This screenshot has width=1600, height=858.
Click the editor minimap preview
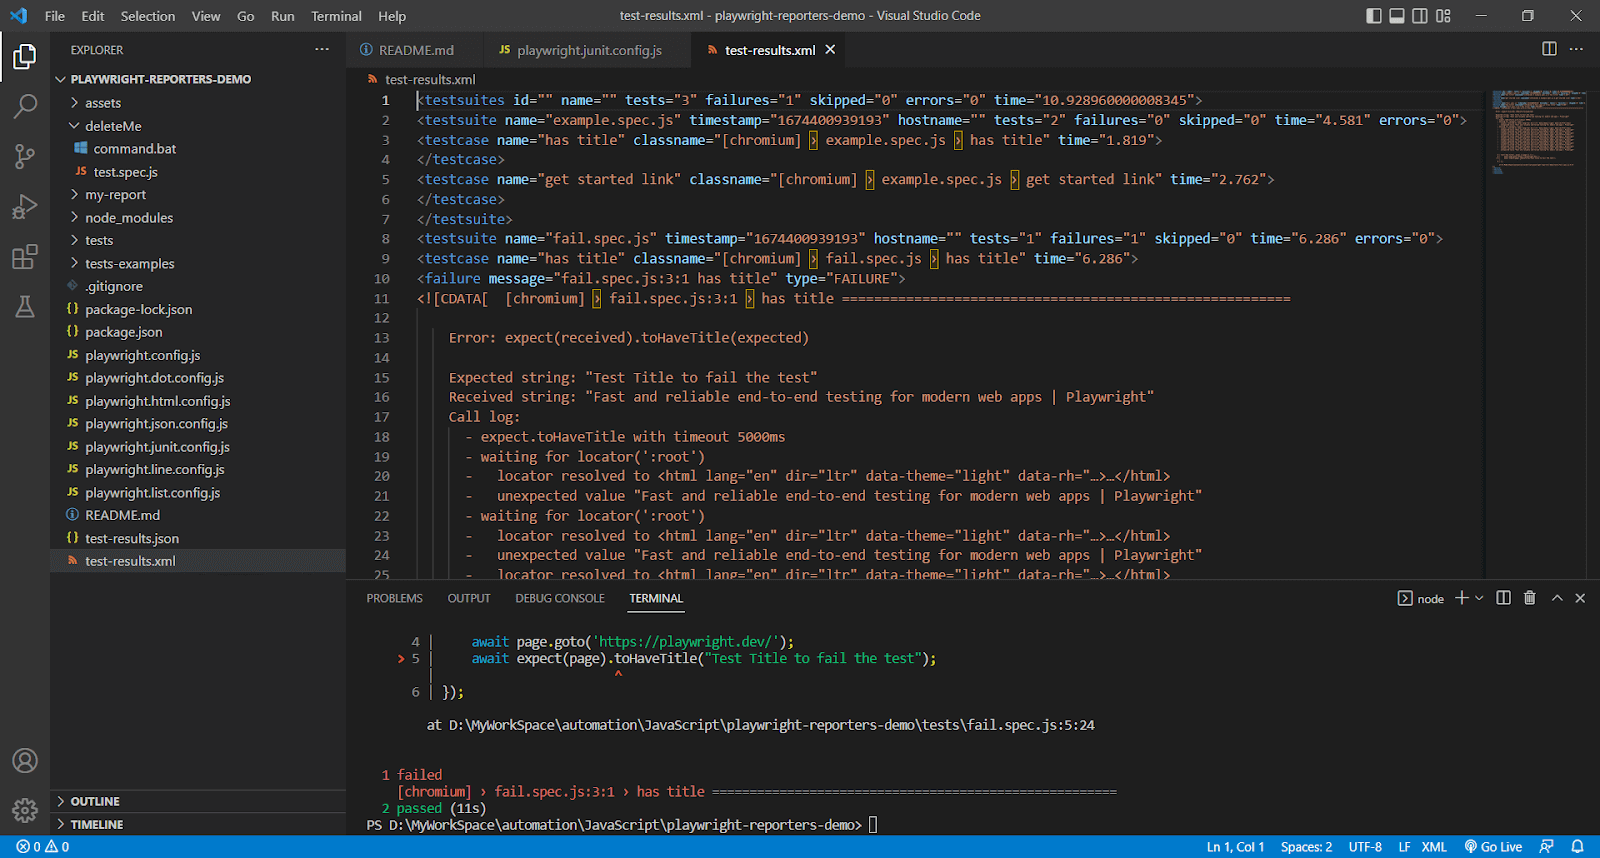coord(1539,132)
